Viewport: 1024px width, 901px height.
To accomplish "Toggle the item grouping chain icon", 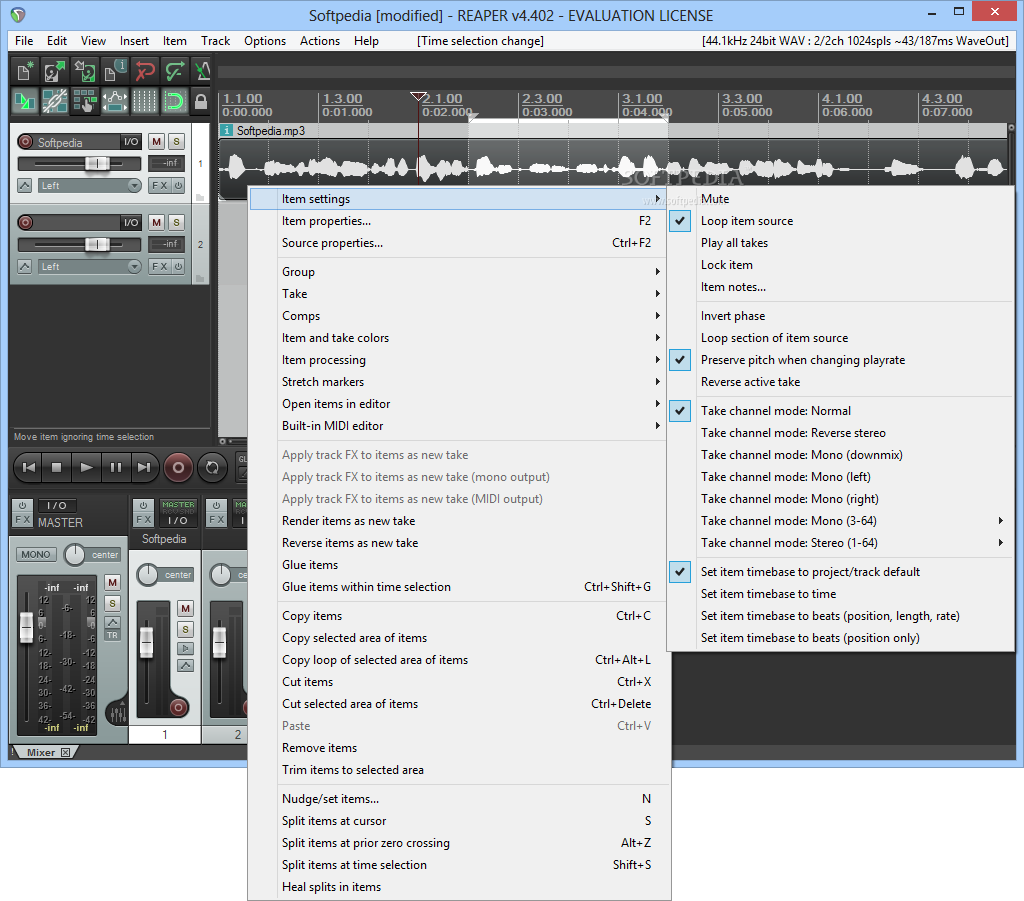I will (x=55, y=101).
